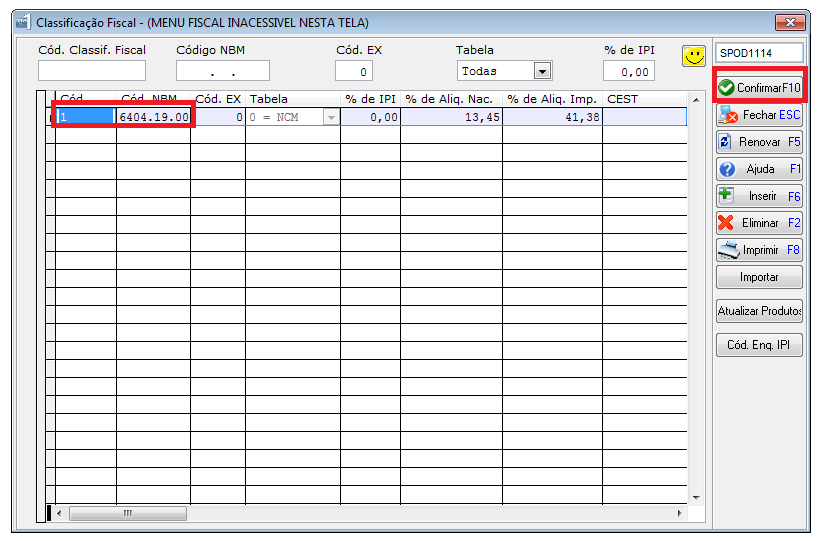Click the vertical scrollbar up arrow

(696, 99)
